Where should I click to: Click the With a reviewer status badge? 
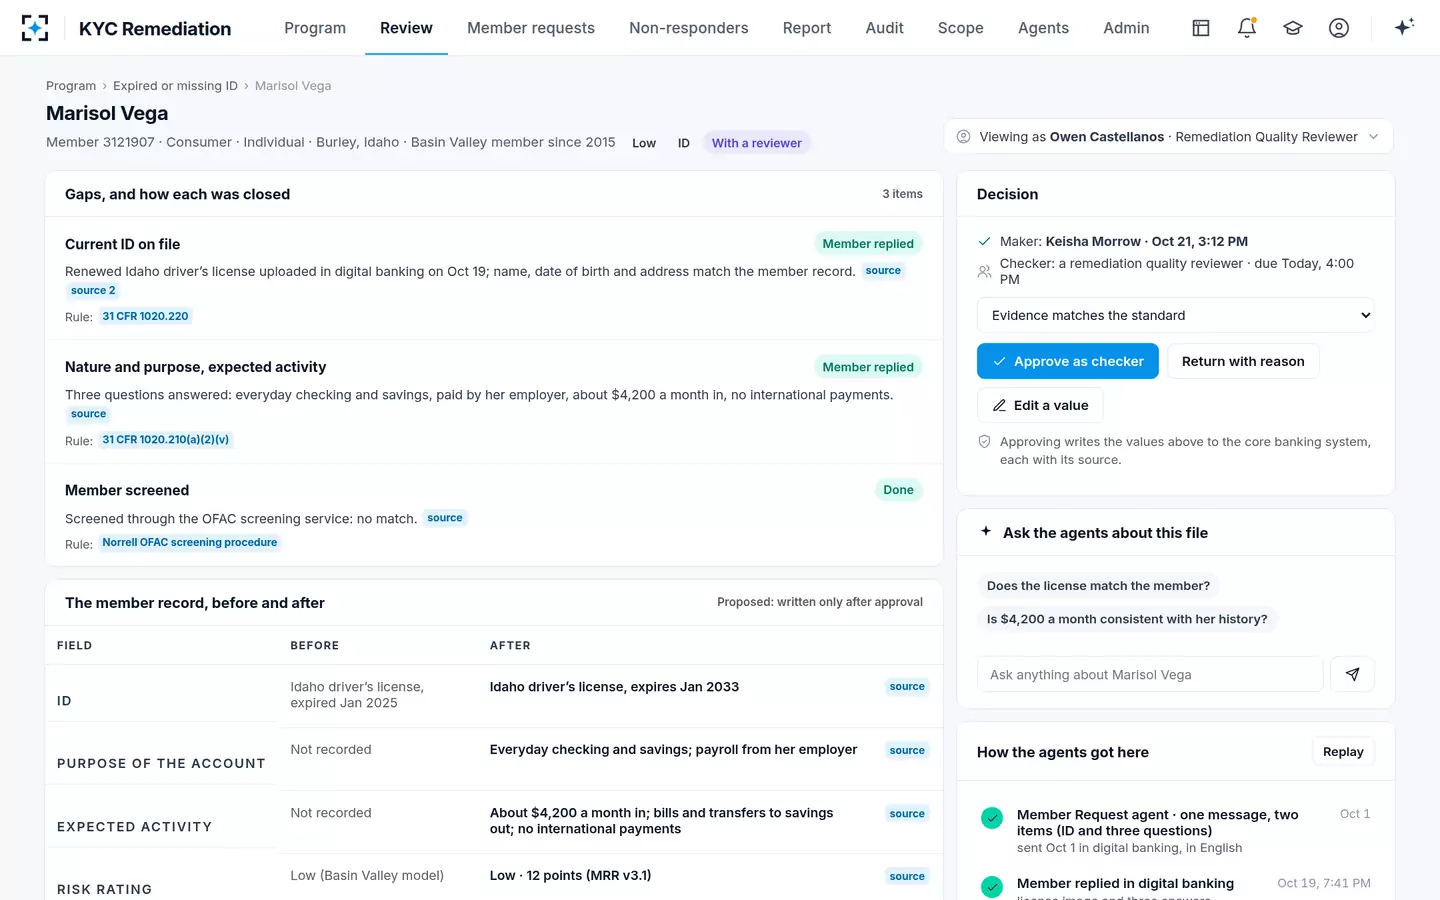click(756, 143)
